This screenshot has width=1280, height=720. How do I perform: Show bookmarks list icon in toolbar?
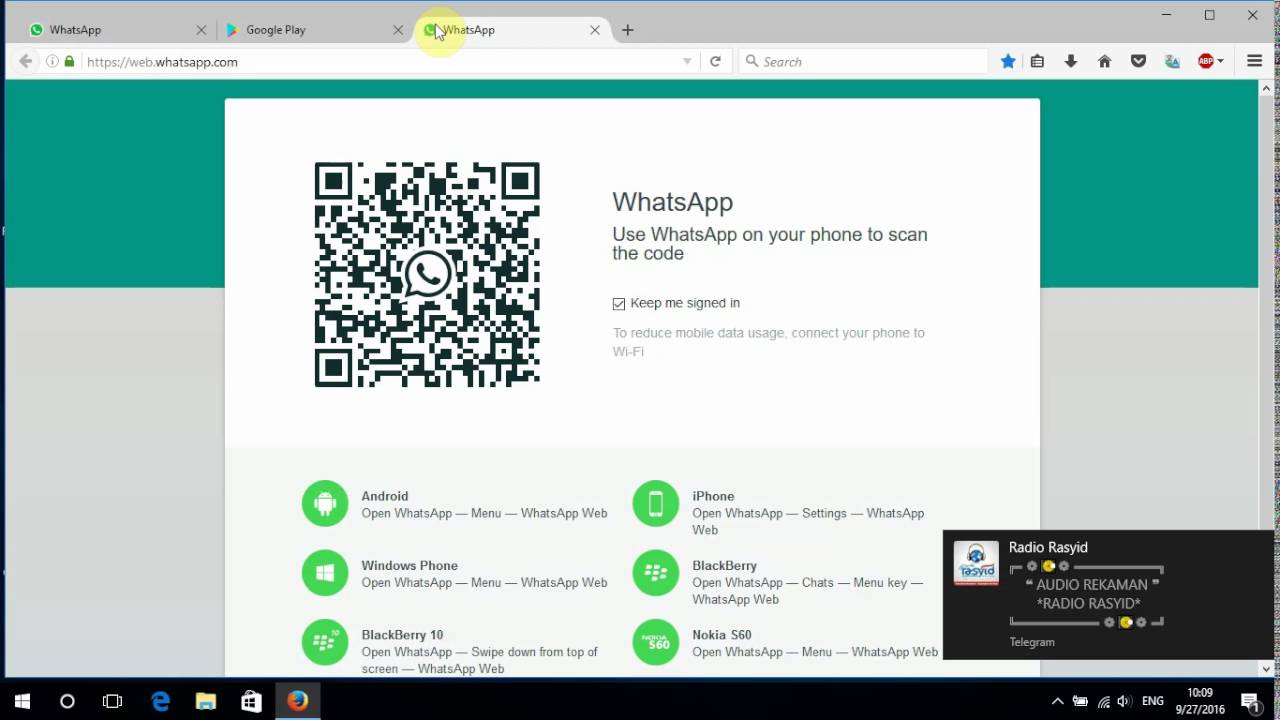tap(1038, 62)
